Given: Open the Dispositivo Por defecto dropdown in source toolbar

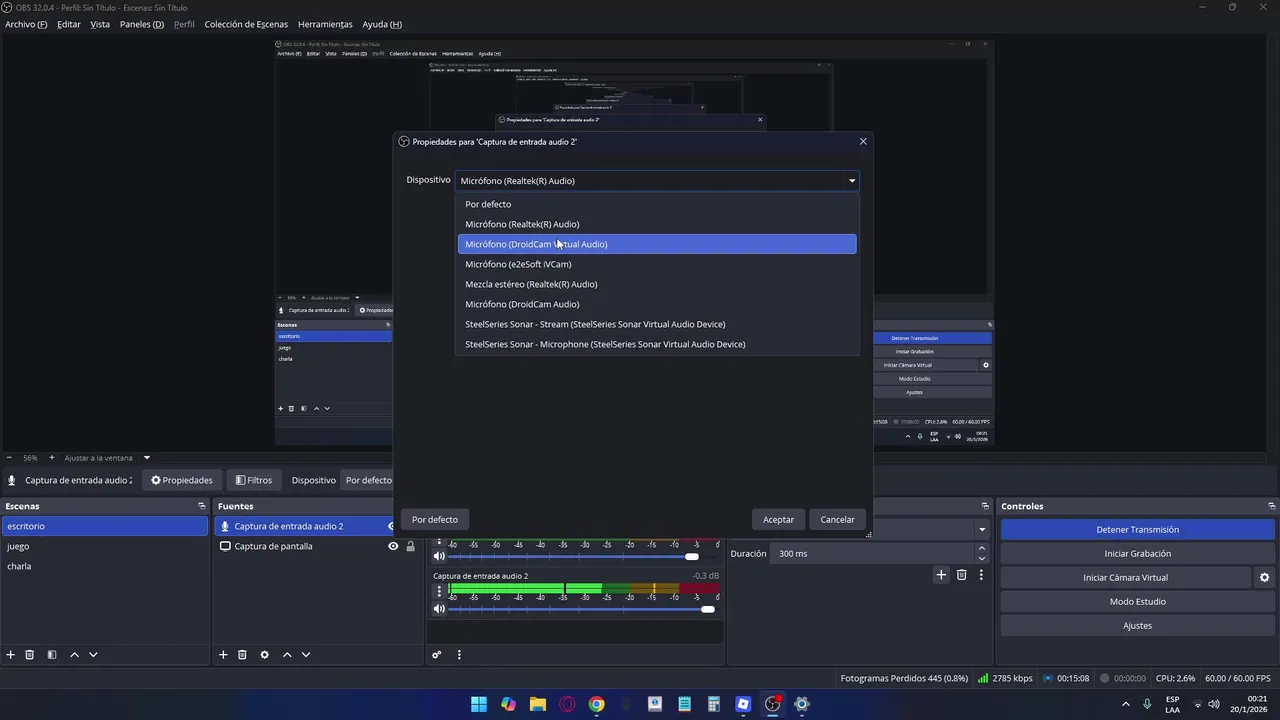Looking at the screenshot, I should (x=369, y=480).
